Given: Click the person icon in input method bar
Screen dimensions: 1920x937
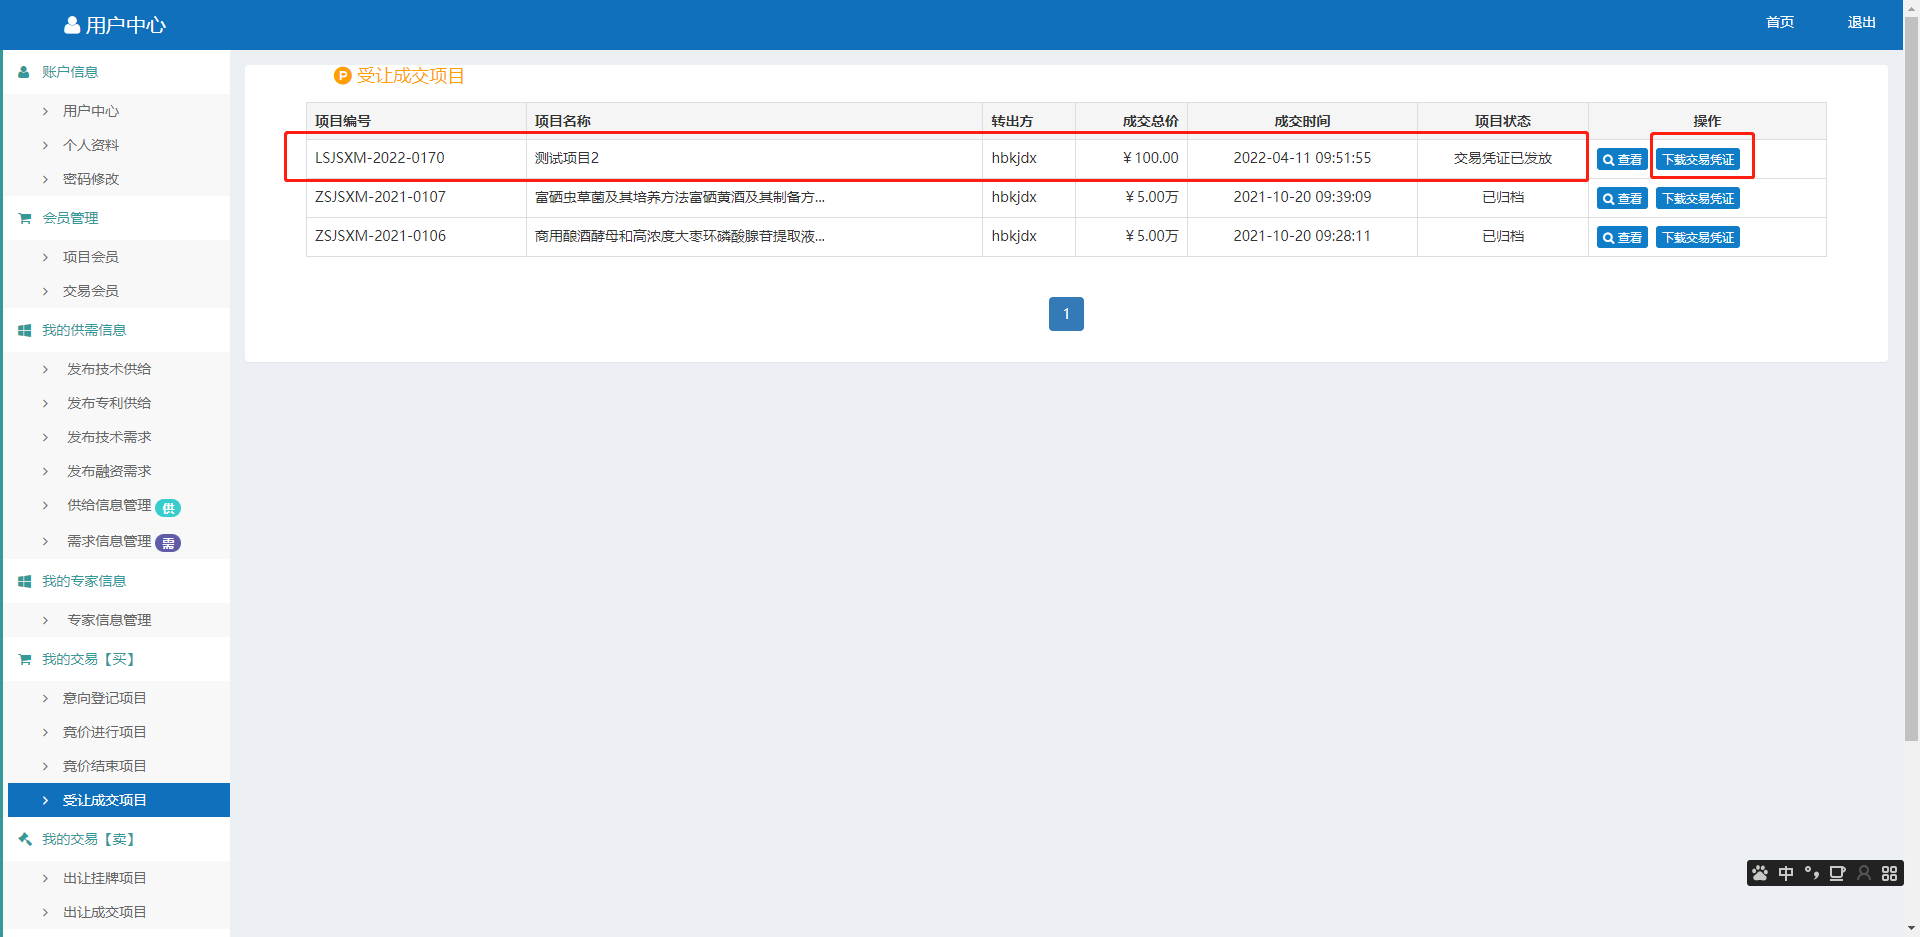Looking at the screenshot, I should tap(1864, 873).
